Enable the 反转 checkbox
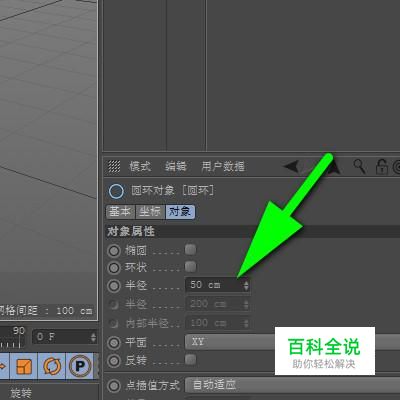 coord(190,359)
